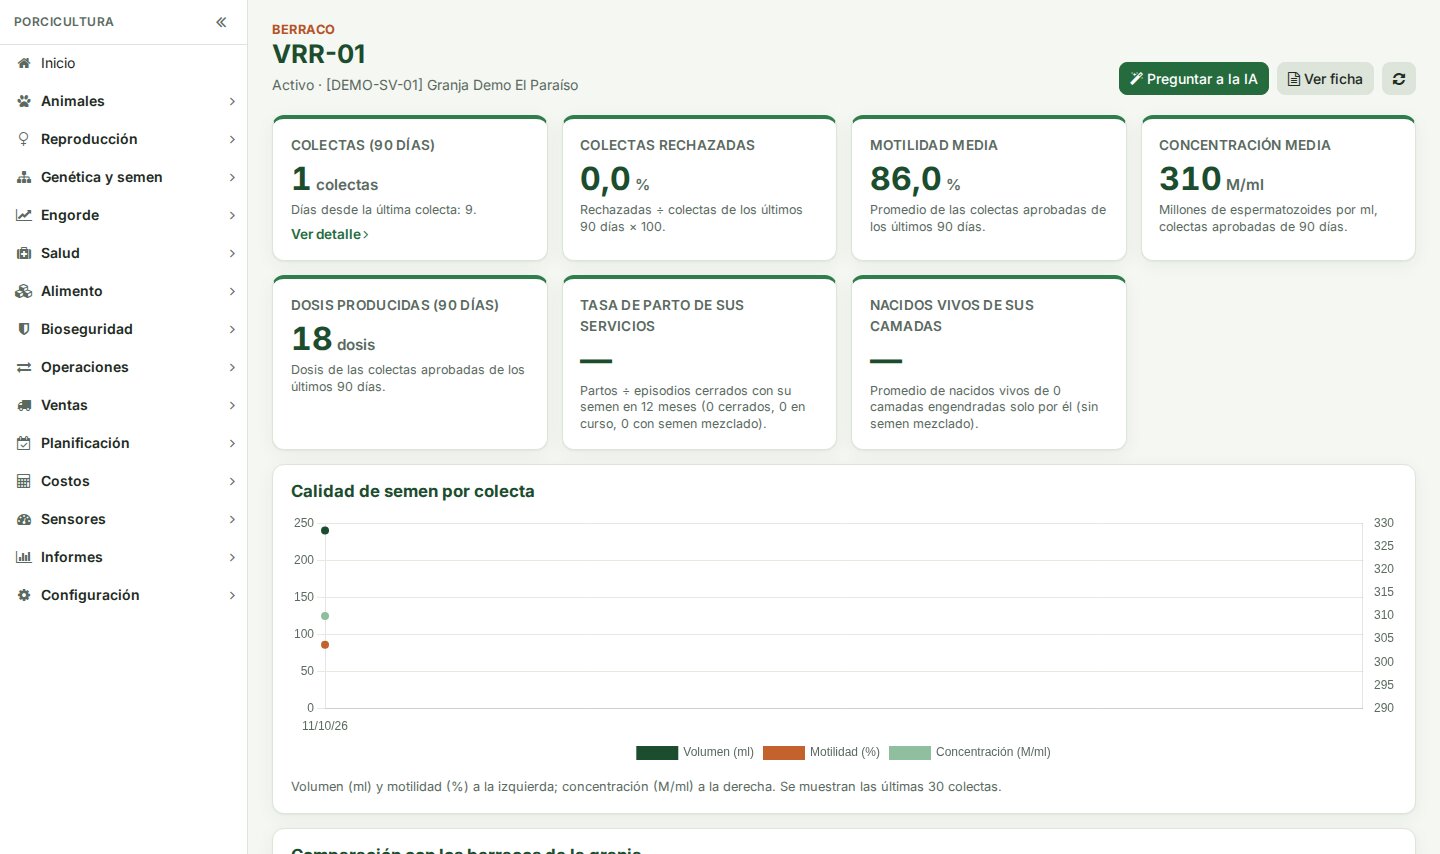Click the light green concentration data point
1440x854 pixels.
point(325,616)
